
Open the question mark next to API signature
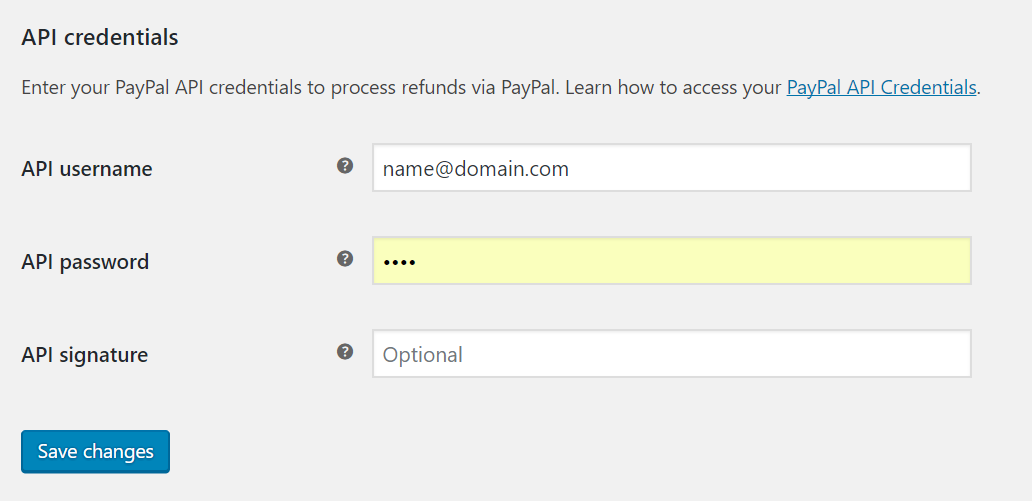tap(345, 352)
